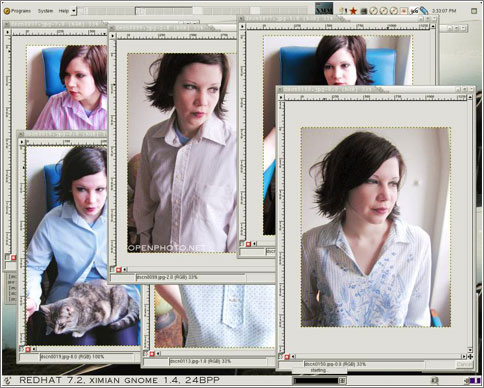Screen dimensions: 484x388
Task: Toggle Quick Mask in dscn0019.jpg cat window
Action: click(28, 349)
